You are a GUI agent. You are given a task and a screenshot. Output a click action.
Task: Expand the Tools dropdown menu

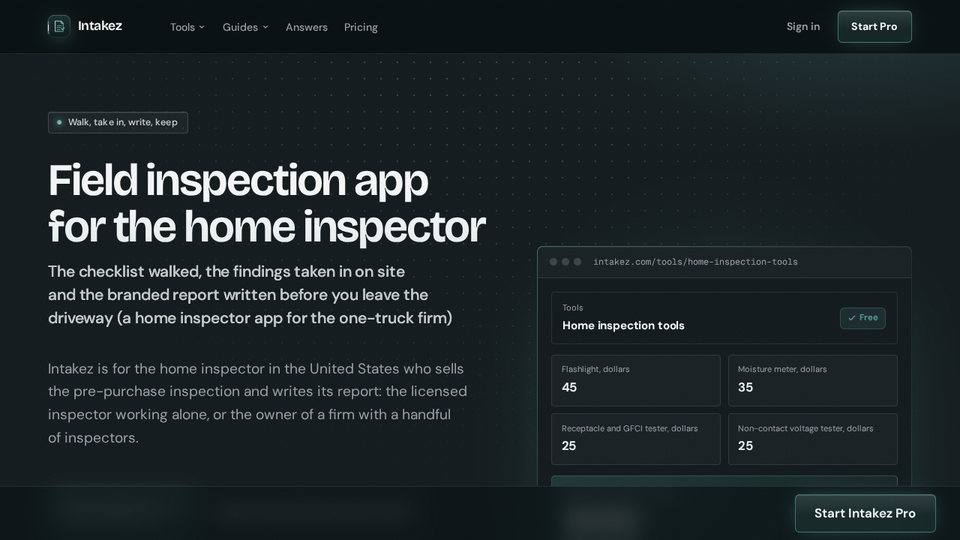(x=187, y=27)
